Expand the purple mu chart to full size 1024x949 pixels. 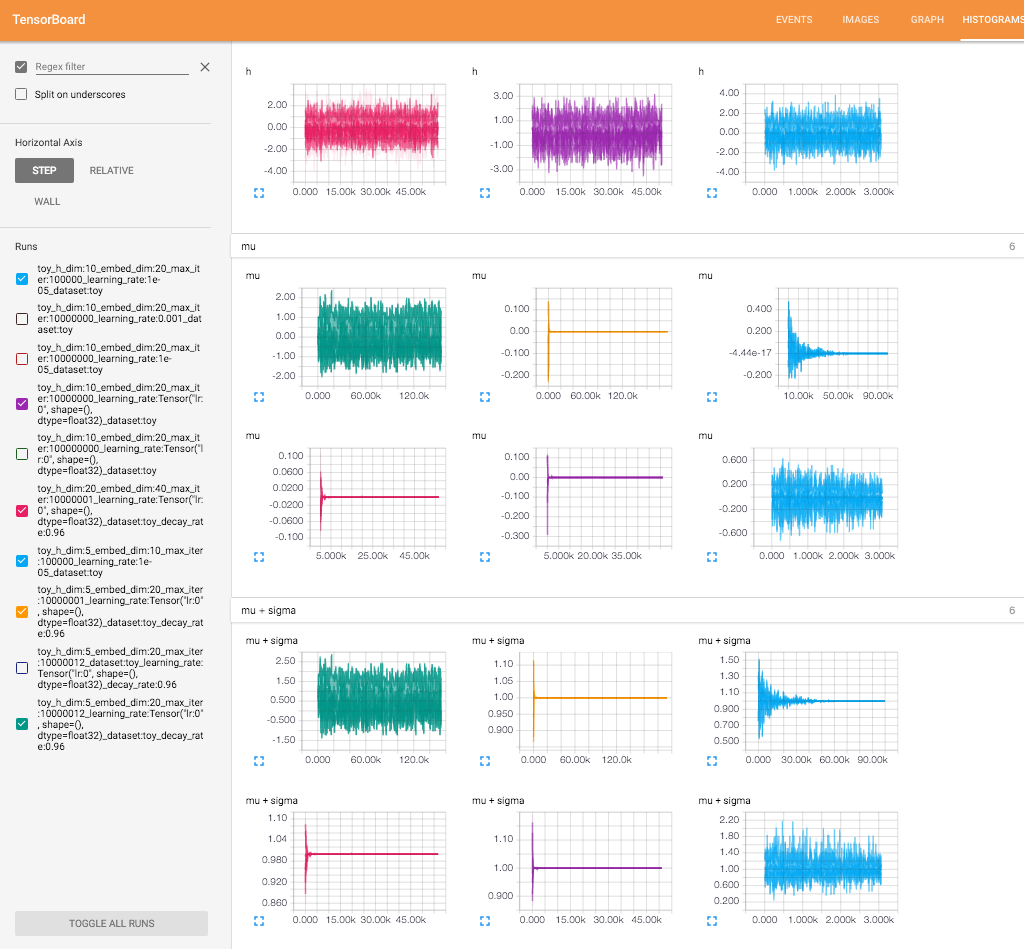(x=485, y=557)
